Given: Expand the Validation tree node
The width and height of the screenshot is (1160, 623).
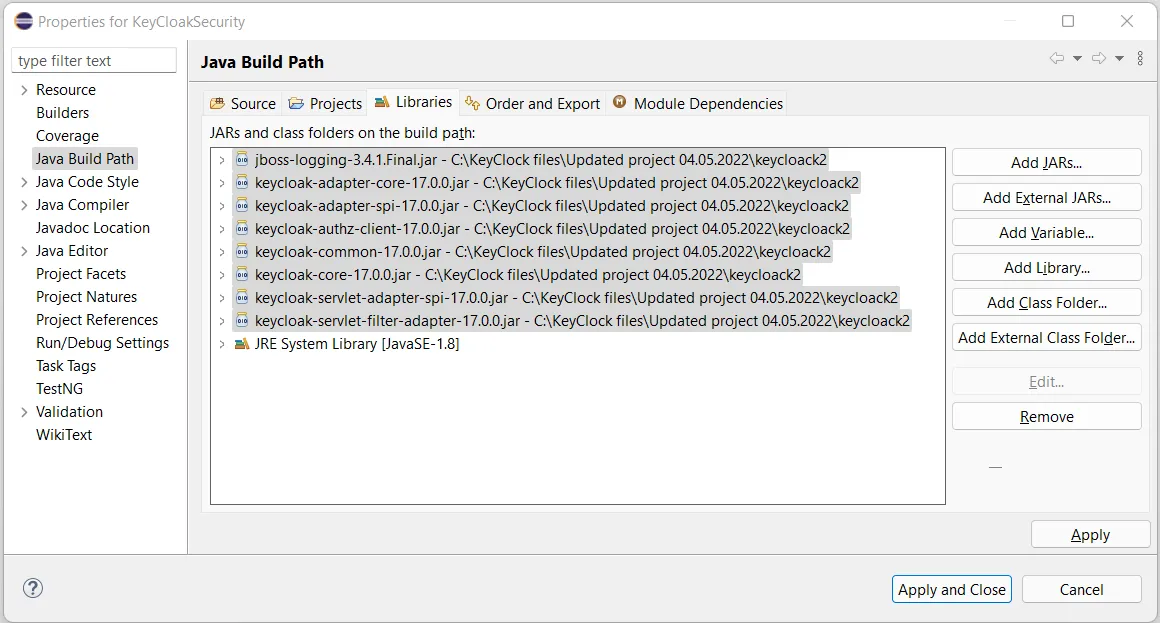Looking at the screenshot, I should [x=24, y=412].
